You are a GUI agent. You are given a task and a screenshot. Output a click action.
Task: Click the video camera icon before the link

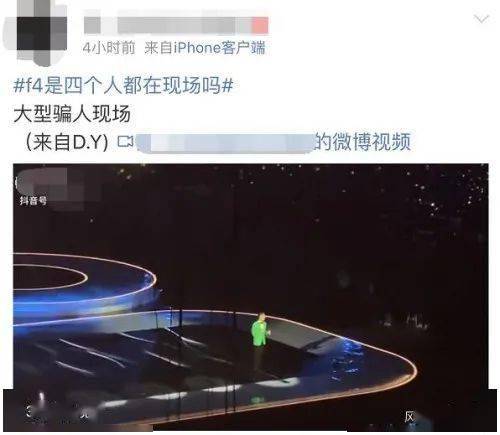point(125,142)
